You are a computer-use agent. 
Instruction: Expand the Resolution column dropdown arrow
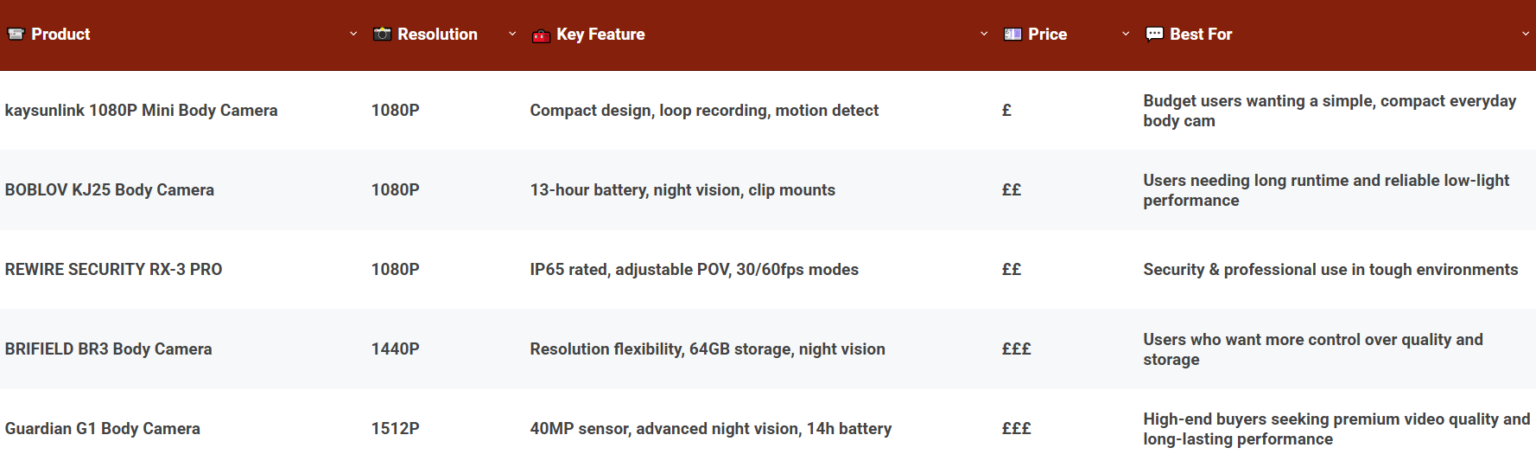click(x=512, y=34)
